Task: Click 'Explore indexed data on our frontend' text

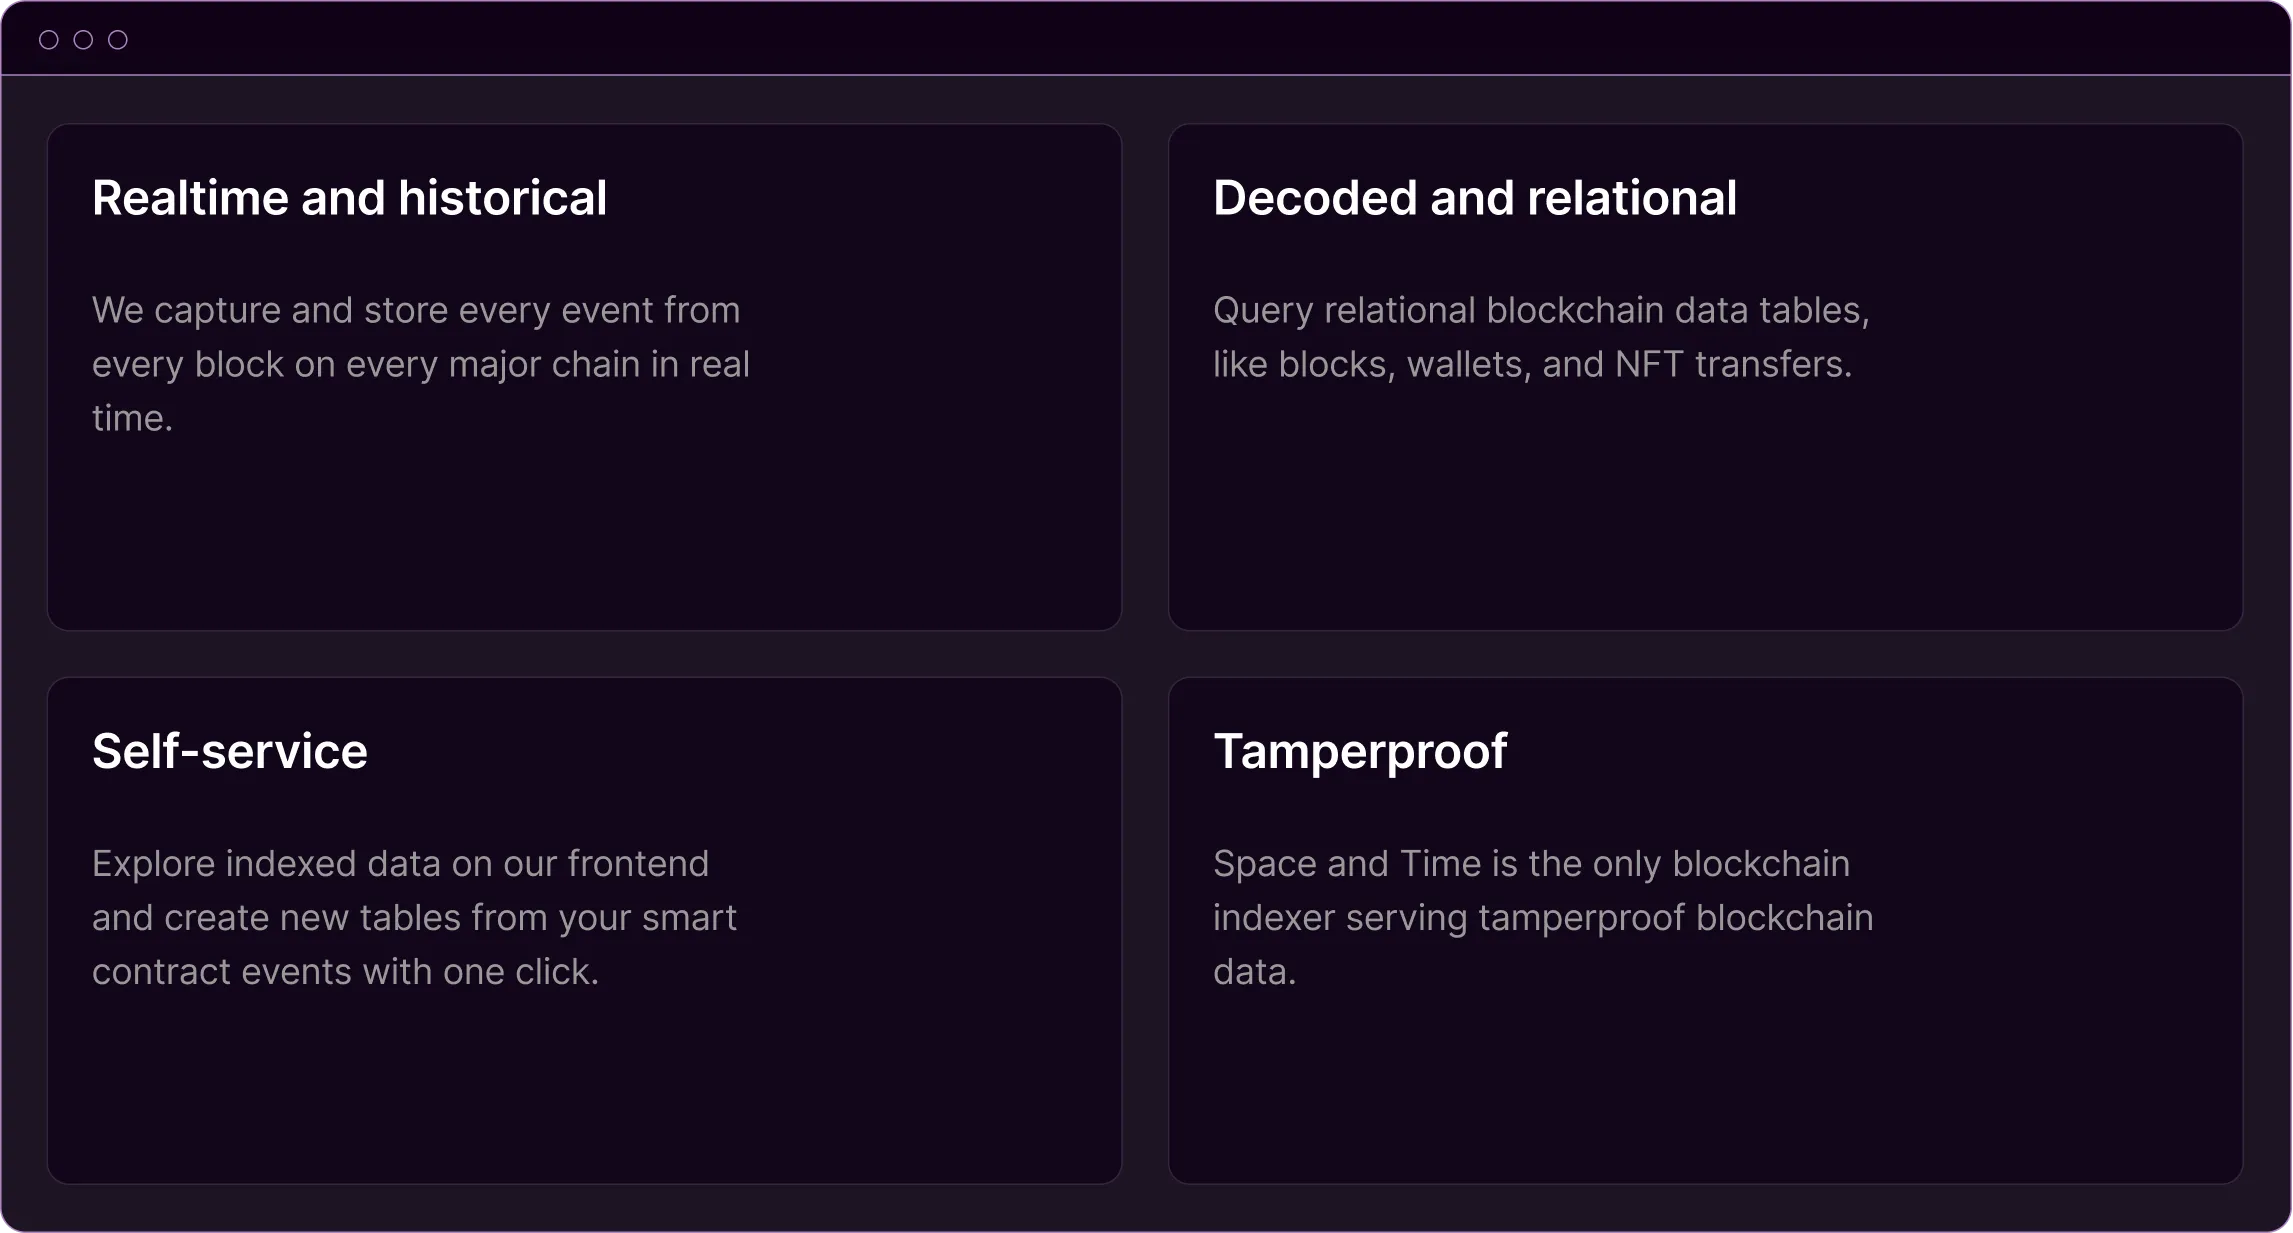Action: click(x=400, y=864)
